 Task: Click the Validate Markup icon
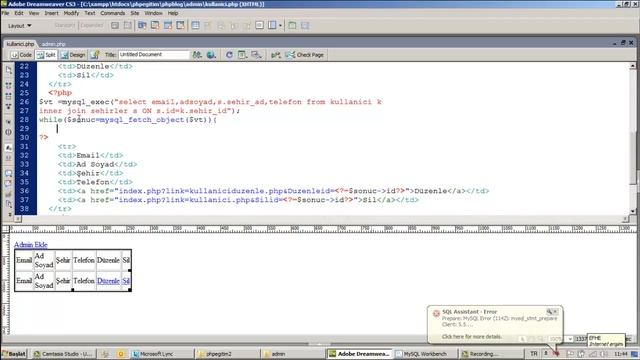click(x=276, y=55)
